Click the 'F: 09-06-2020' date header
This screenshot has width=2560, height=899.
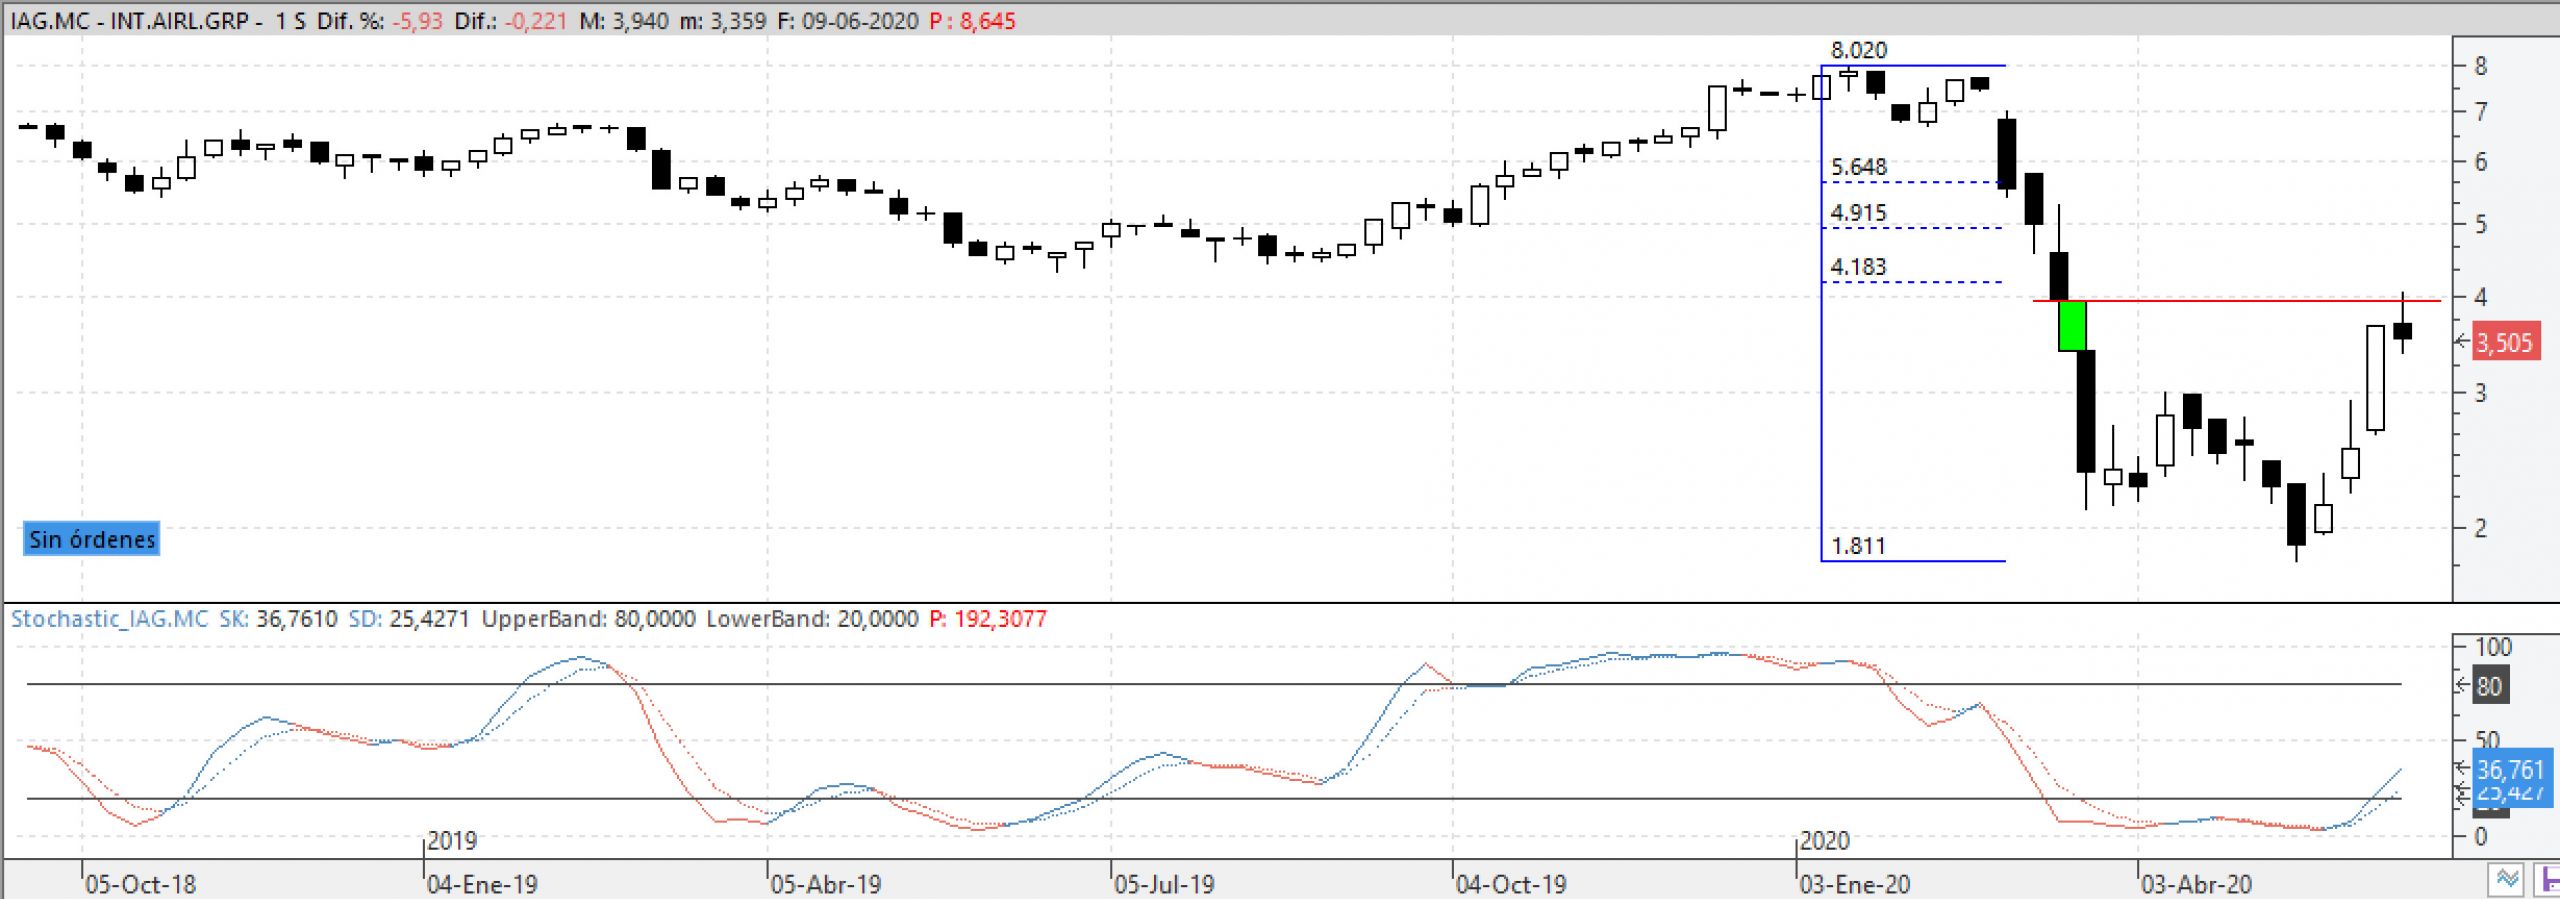click(x=847, y=21)
